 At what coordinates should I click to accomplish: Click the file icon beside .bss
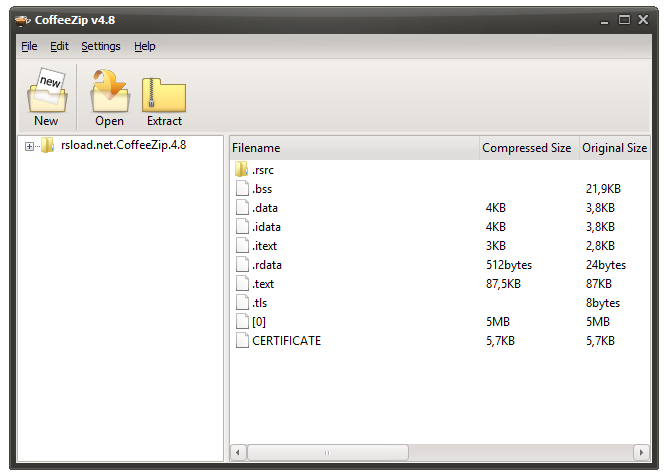[242, 188]
